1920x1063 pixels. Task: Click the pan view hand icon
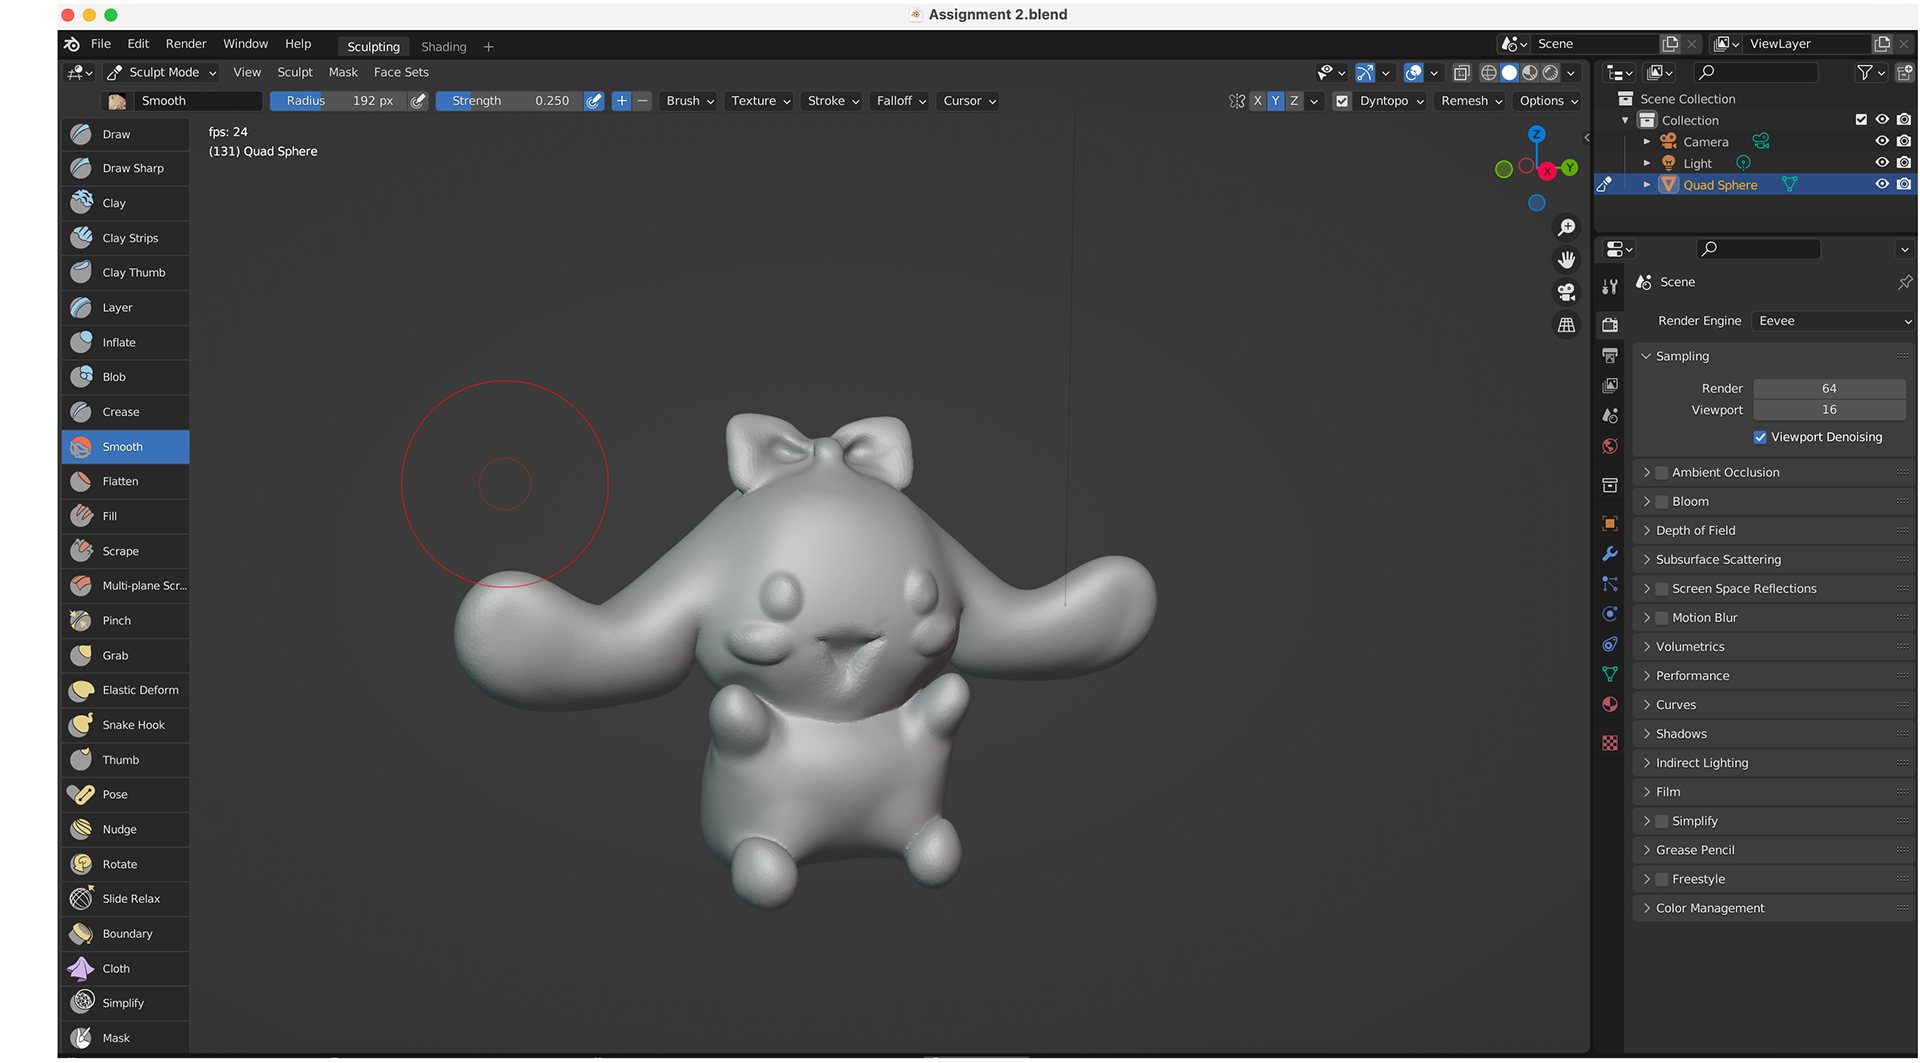pyautogui.click(x=1566, y=260)
